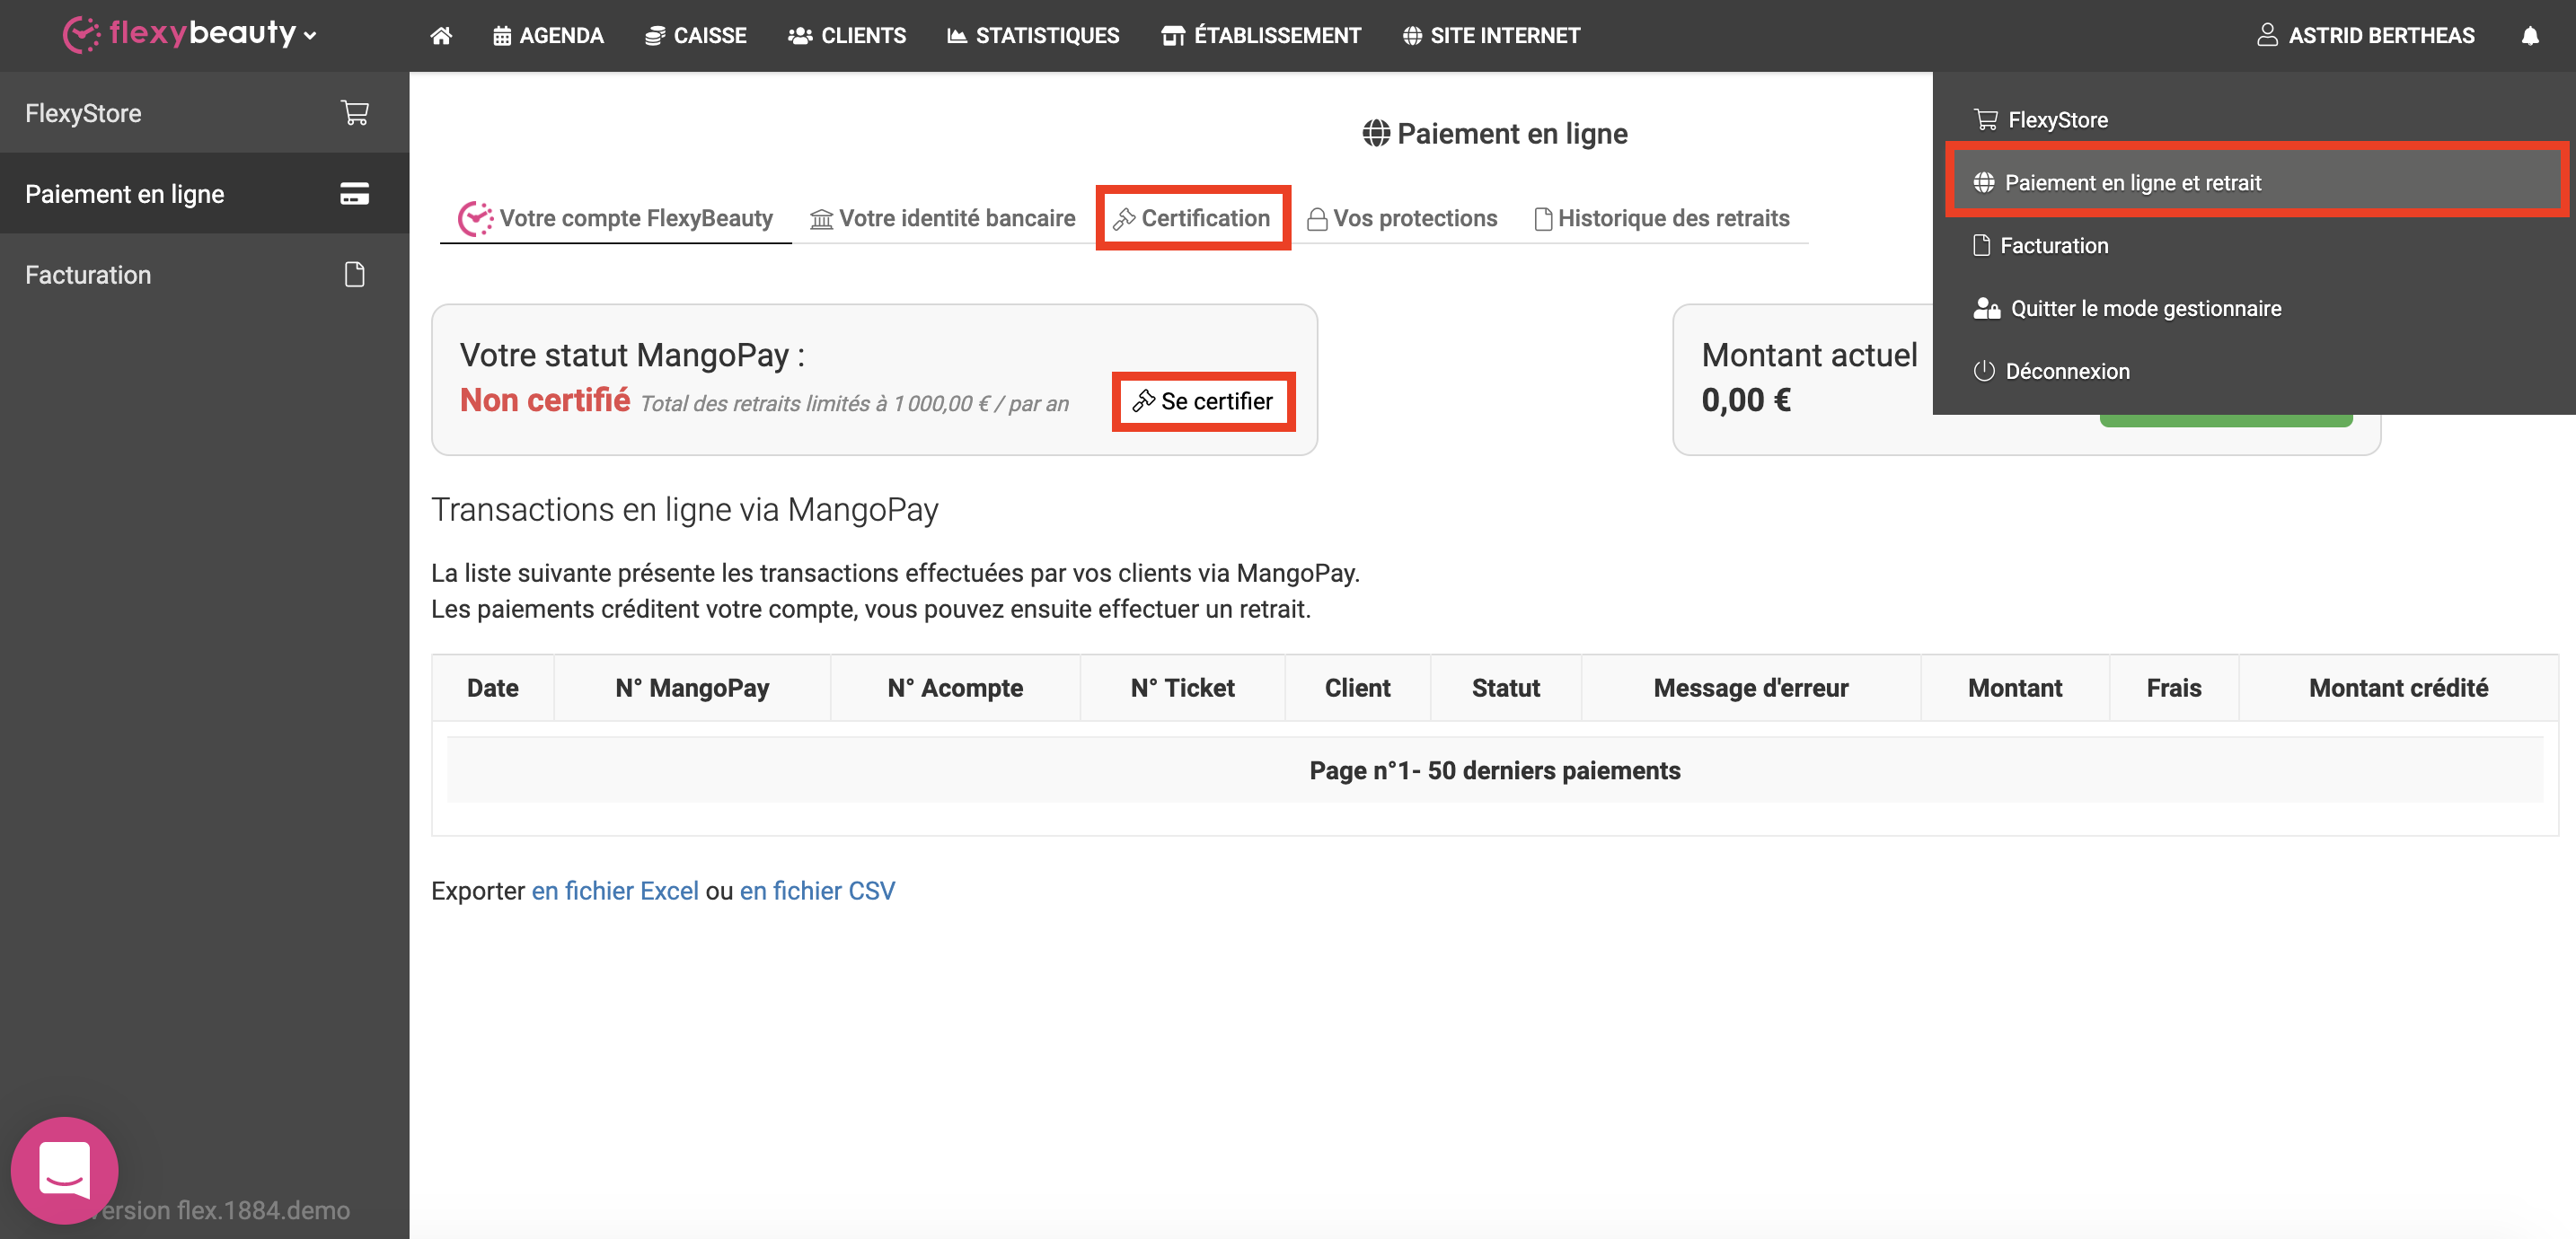
Task: Click the Statut column header
Action: (x=1506, y=688)
